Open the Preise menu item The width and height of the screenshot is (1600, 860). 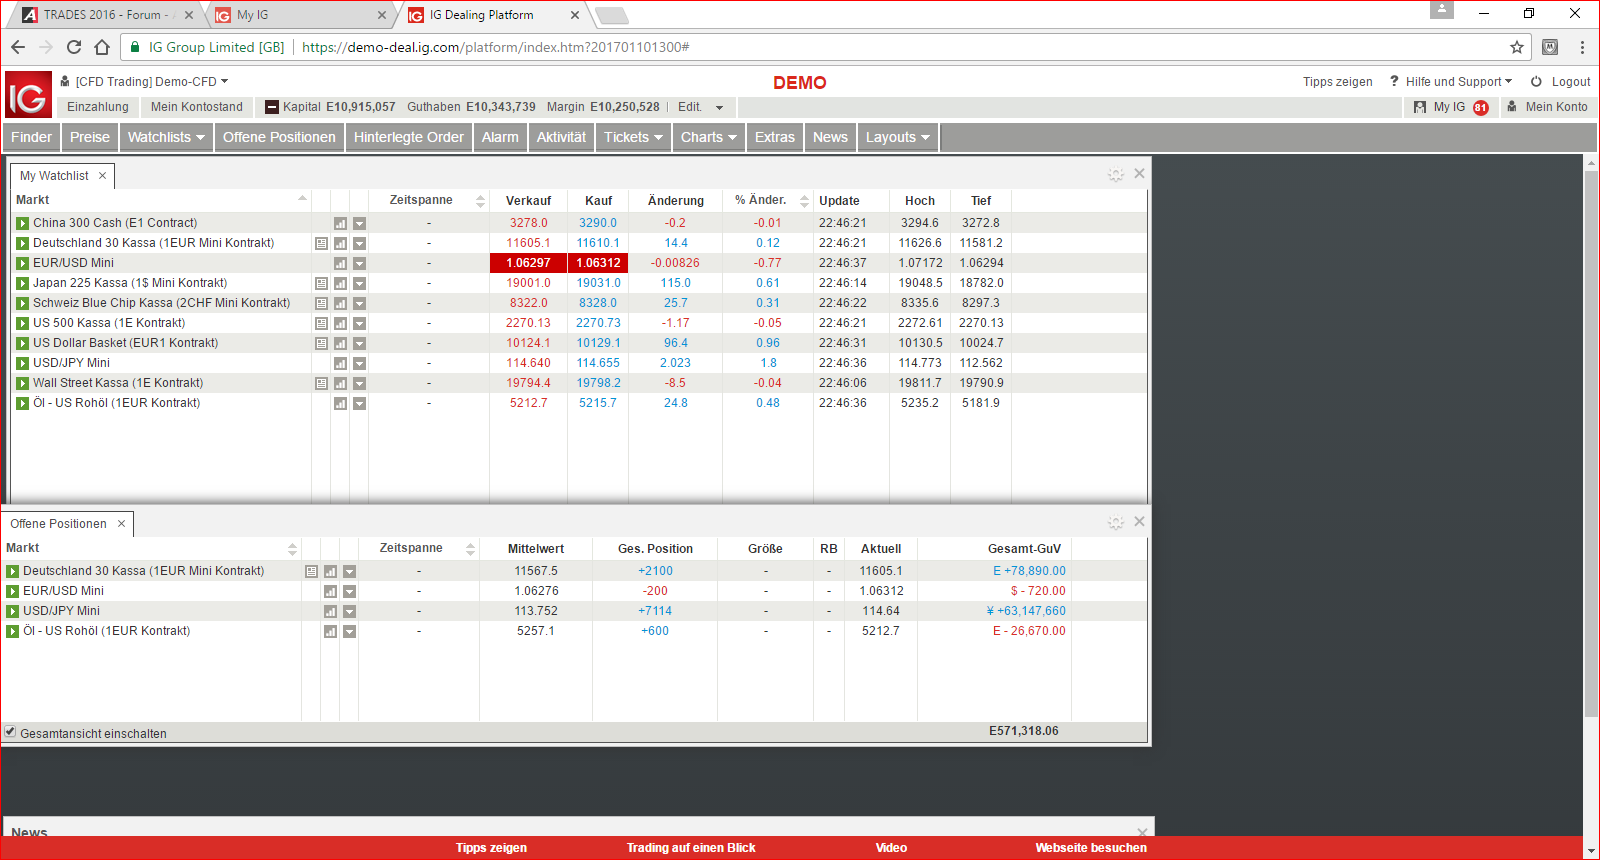coord(90,137)
